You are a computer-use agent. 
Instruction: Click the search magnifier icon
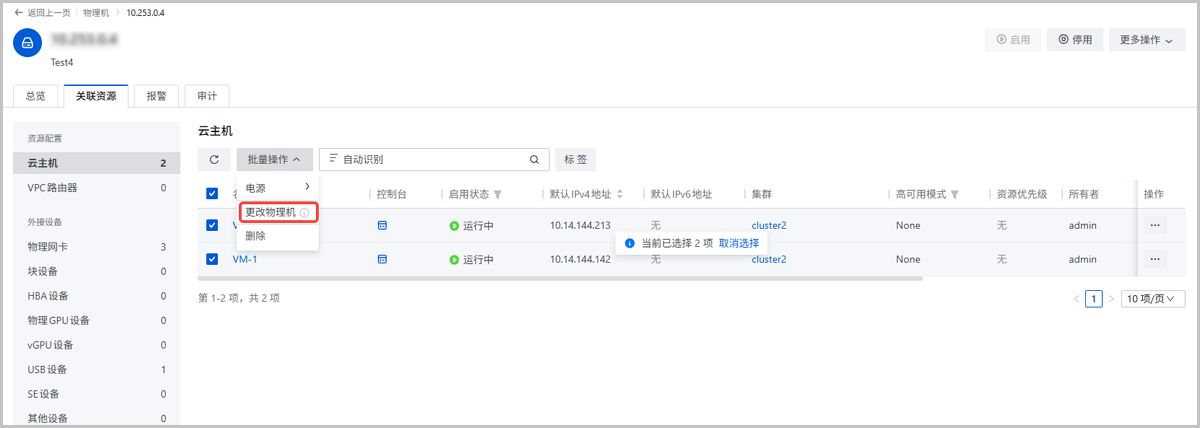[534, 159]
